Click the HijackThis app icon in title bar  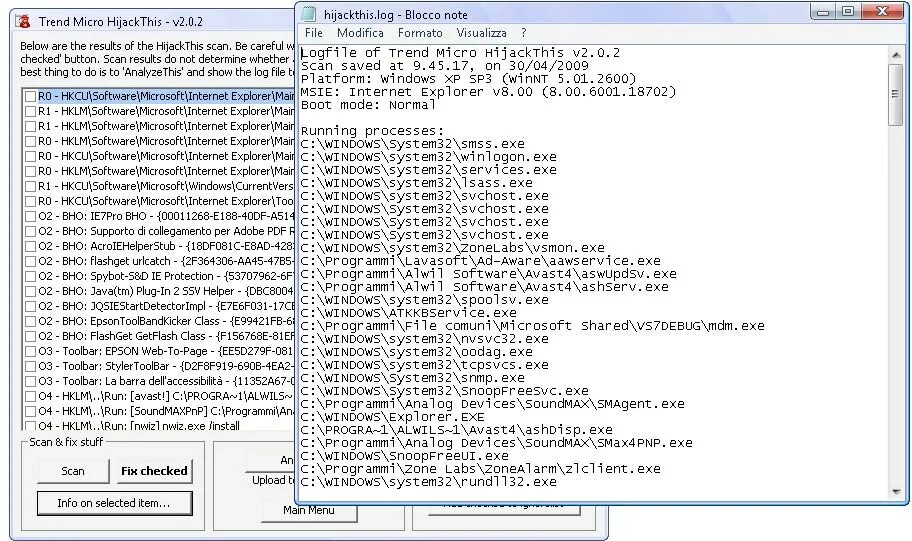[24, 22]
